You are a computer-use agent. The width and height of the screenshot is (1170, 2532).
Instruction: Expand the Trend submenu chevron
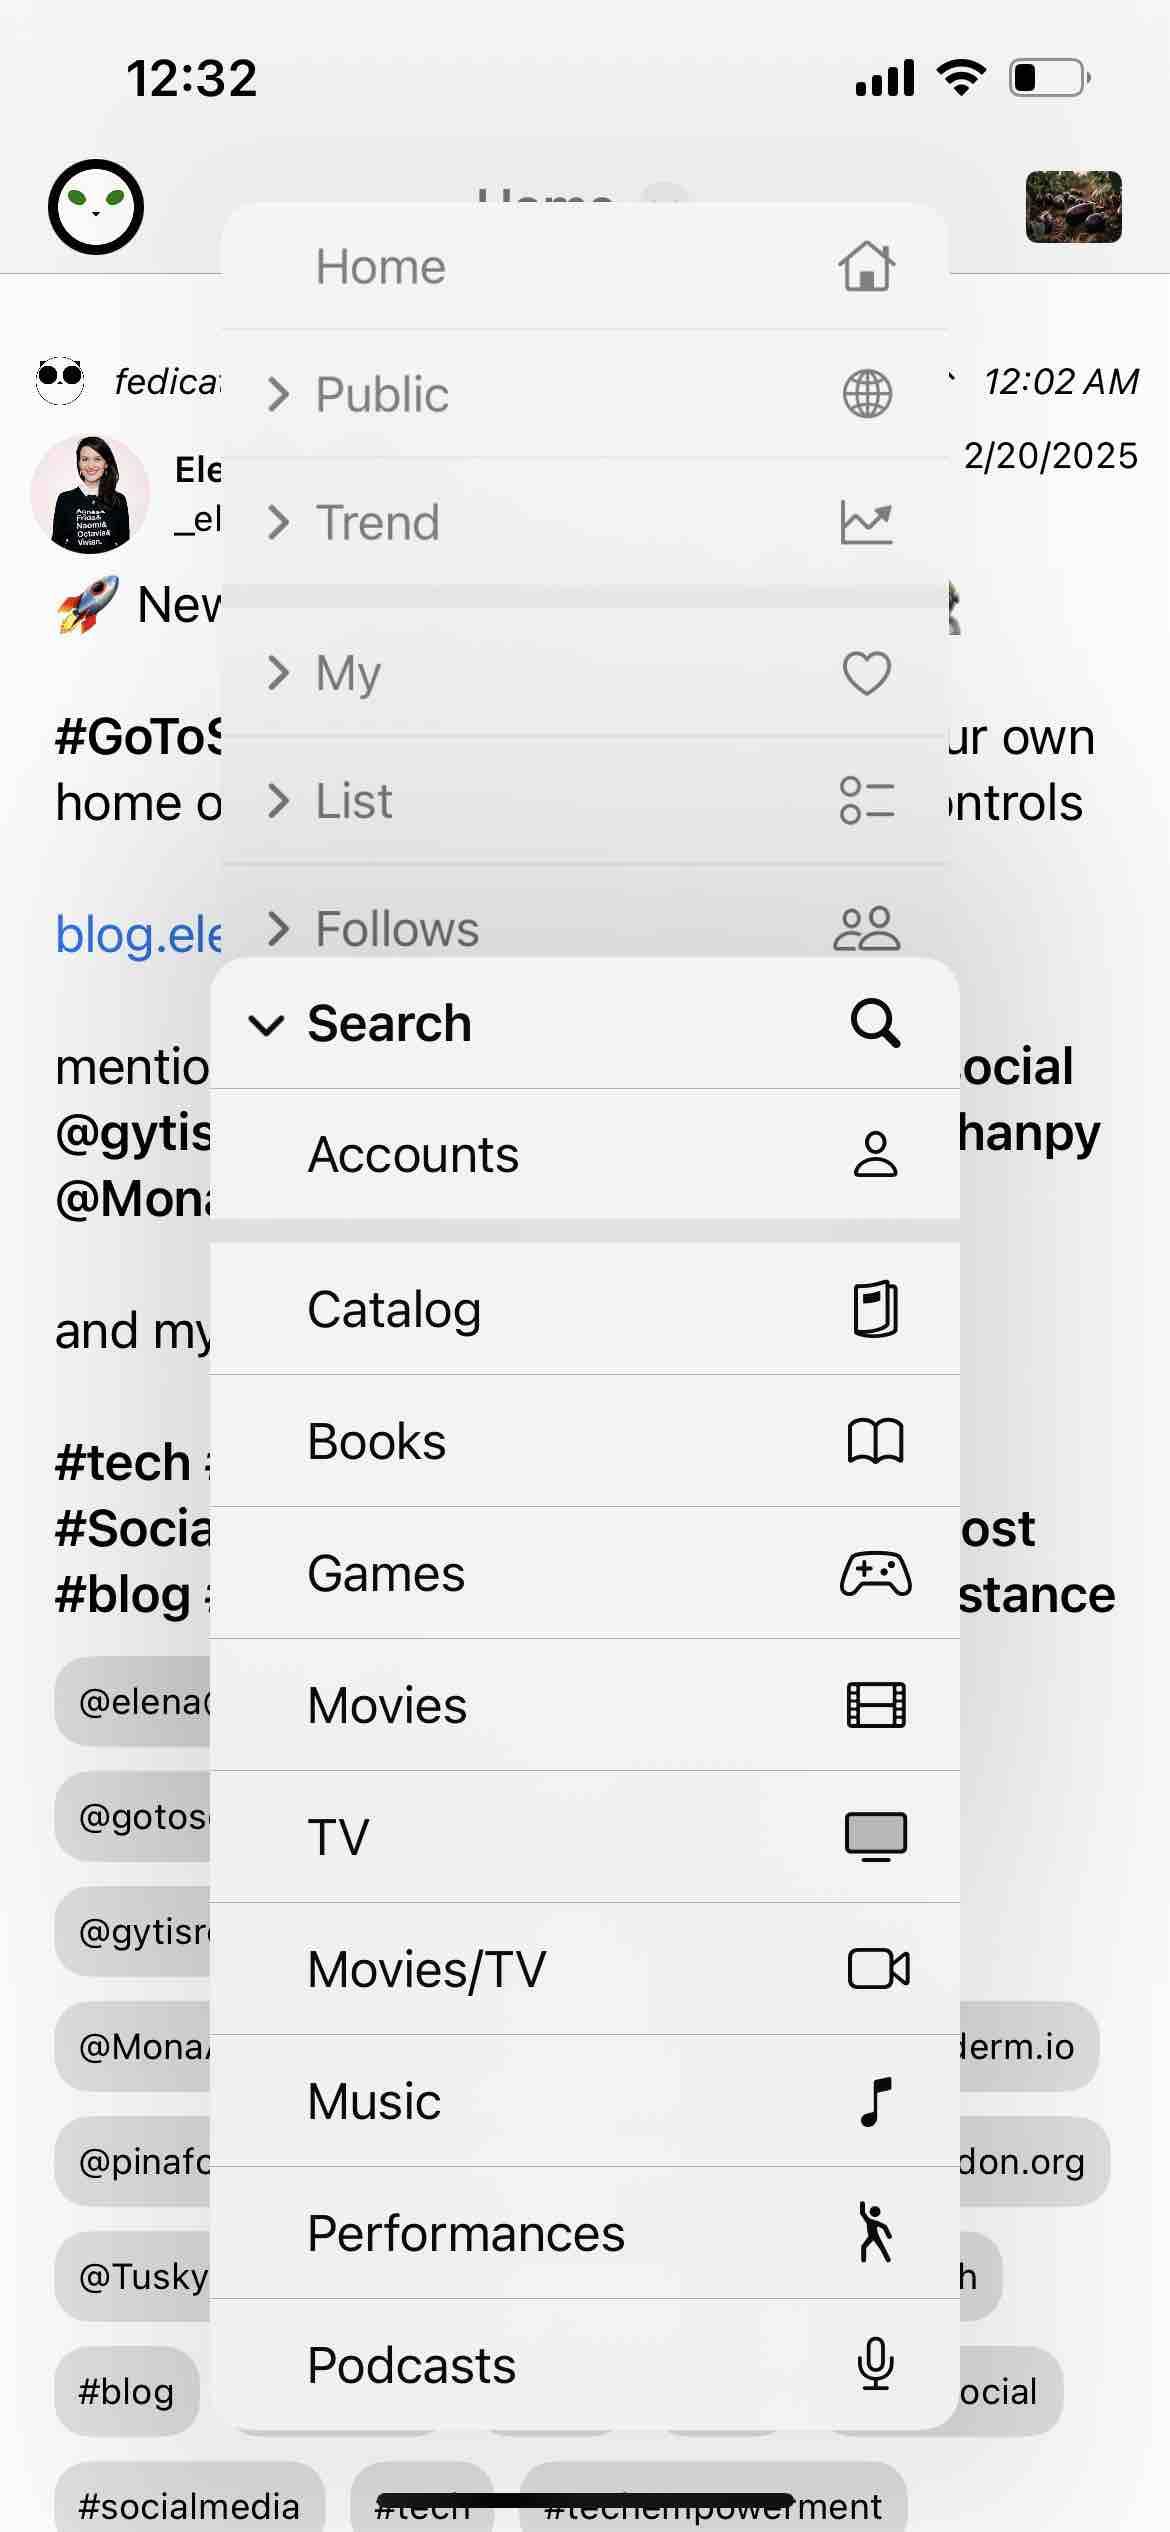point(279,522)
